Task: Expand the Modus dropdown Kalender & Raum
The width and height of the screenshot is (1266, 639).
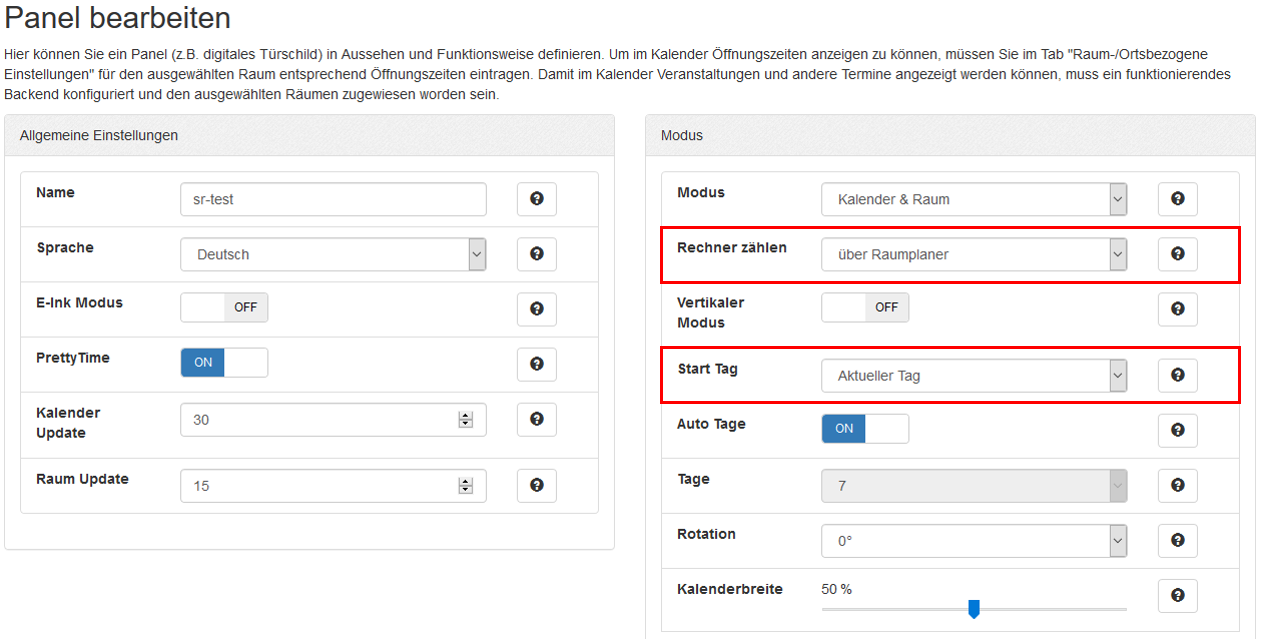Action: pos(973,199)
